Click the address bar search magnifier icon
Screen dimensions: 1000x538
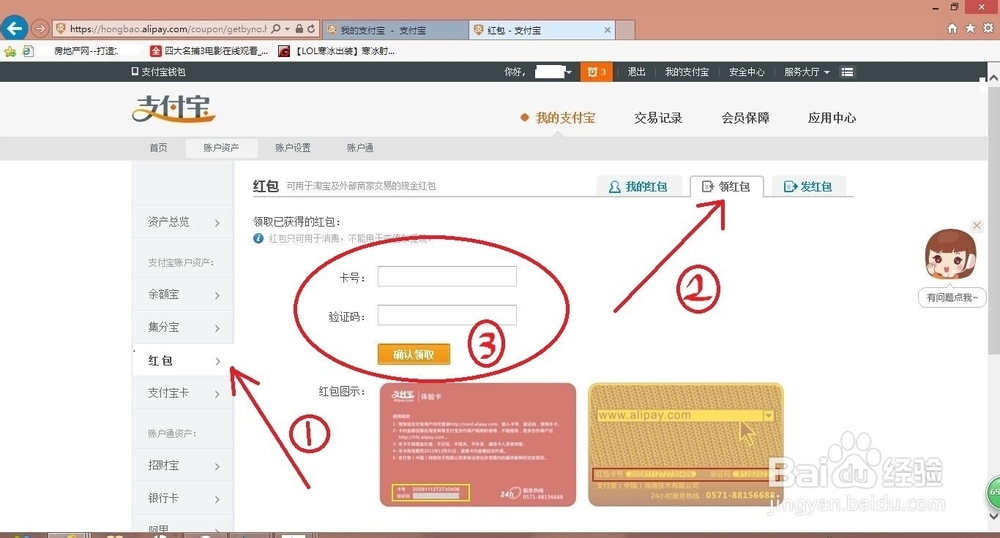pyautogui.click(x=276, y=29)
